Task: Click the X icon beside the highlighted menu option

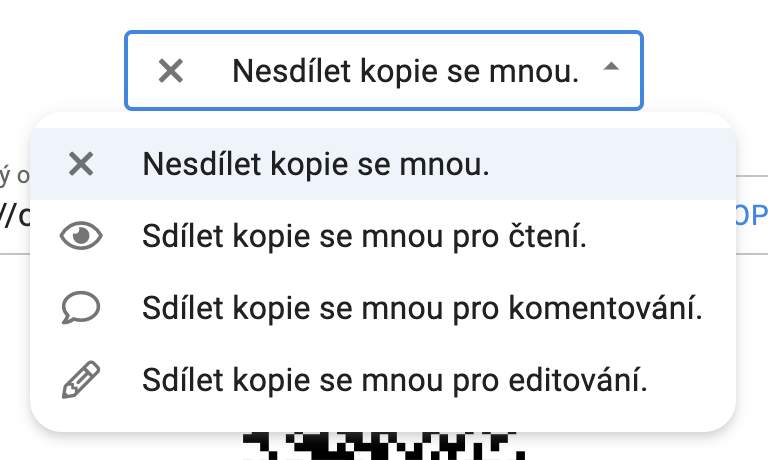Action: (81, 164)
